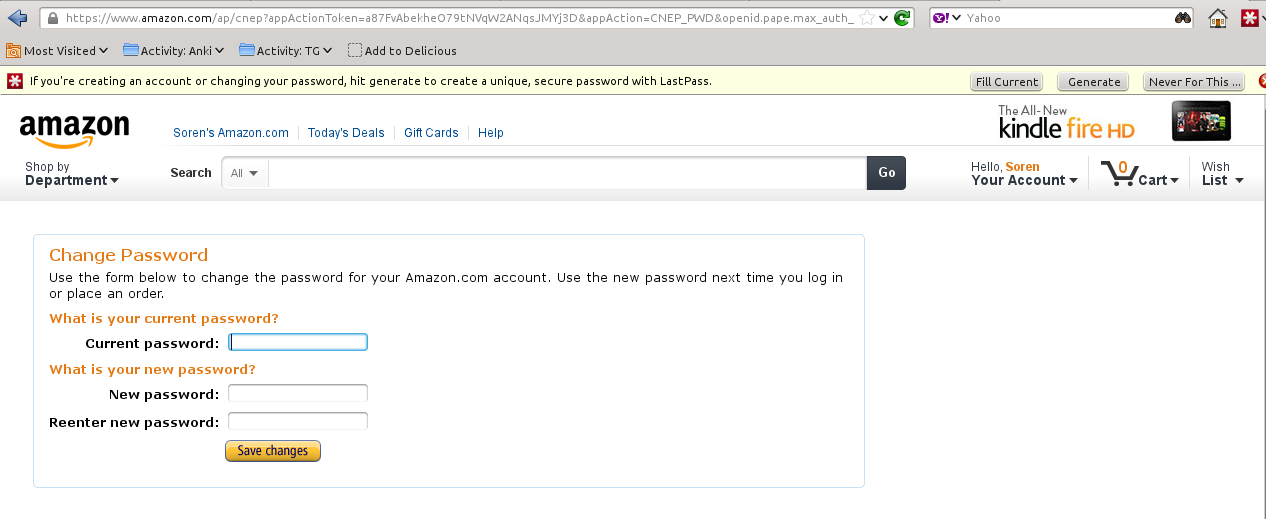1266x519 pixels.
Task: Open the Activity: TG bookmark folder
Action: (286, 50)
